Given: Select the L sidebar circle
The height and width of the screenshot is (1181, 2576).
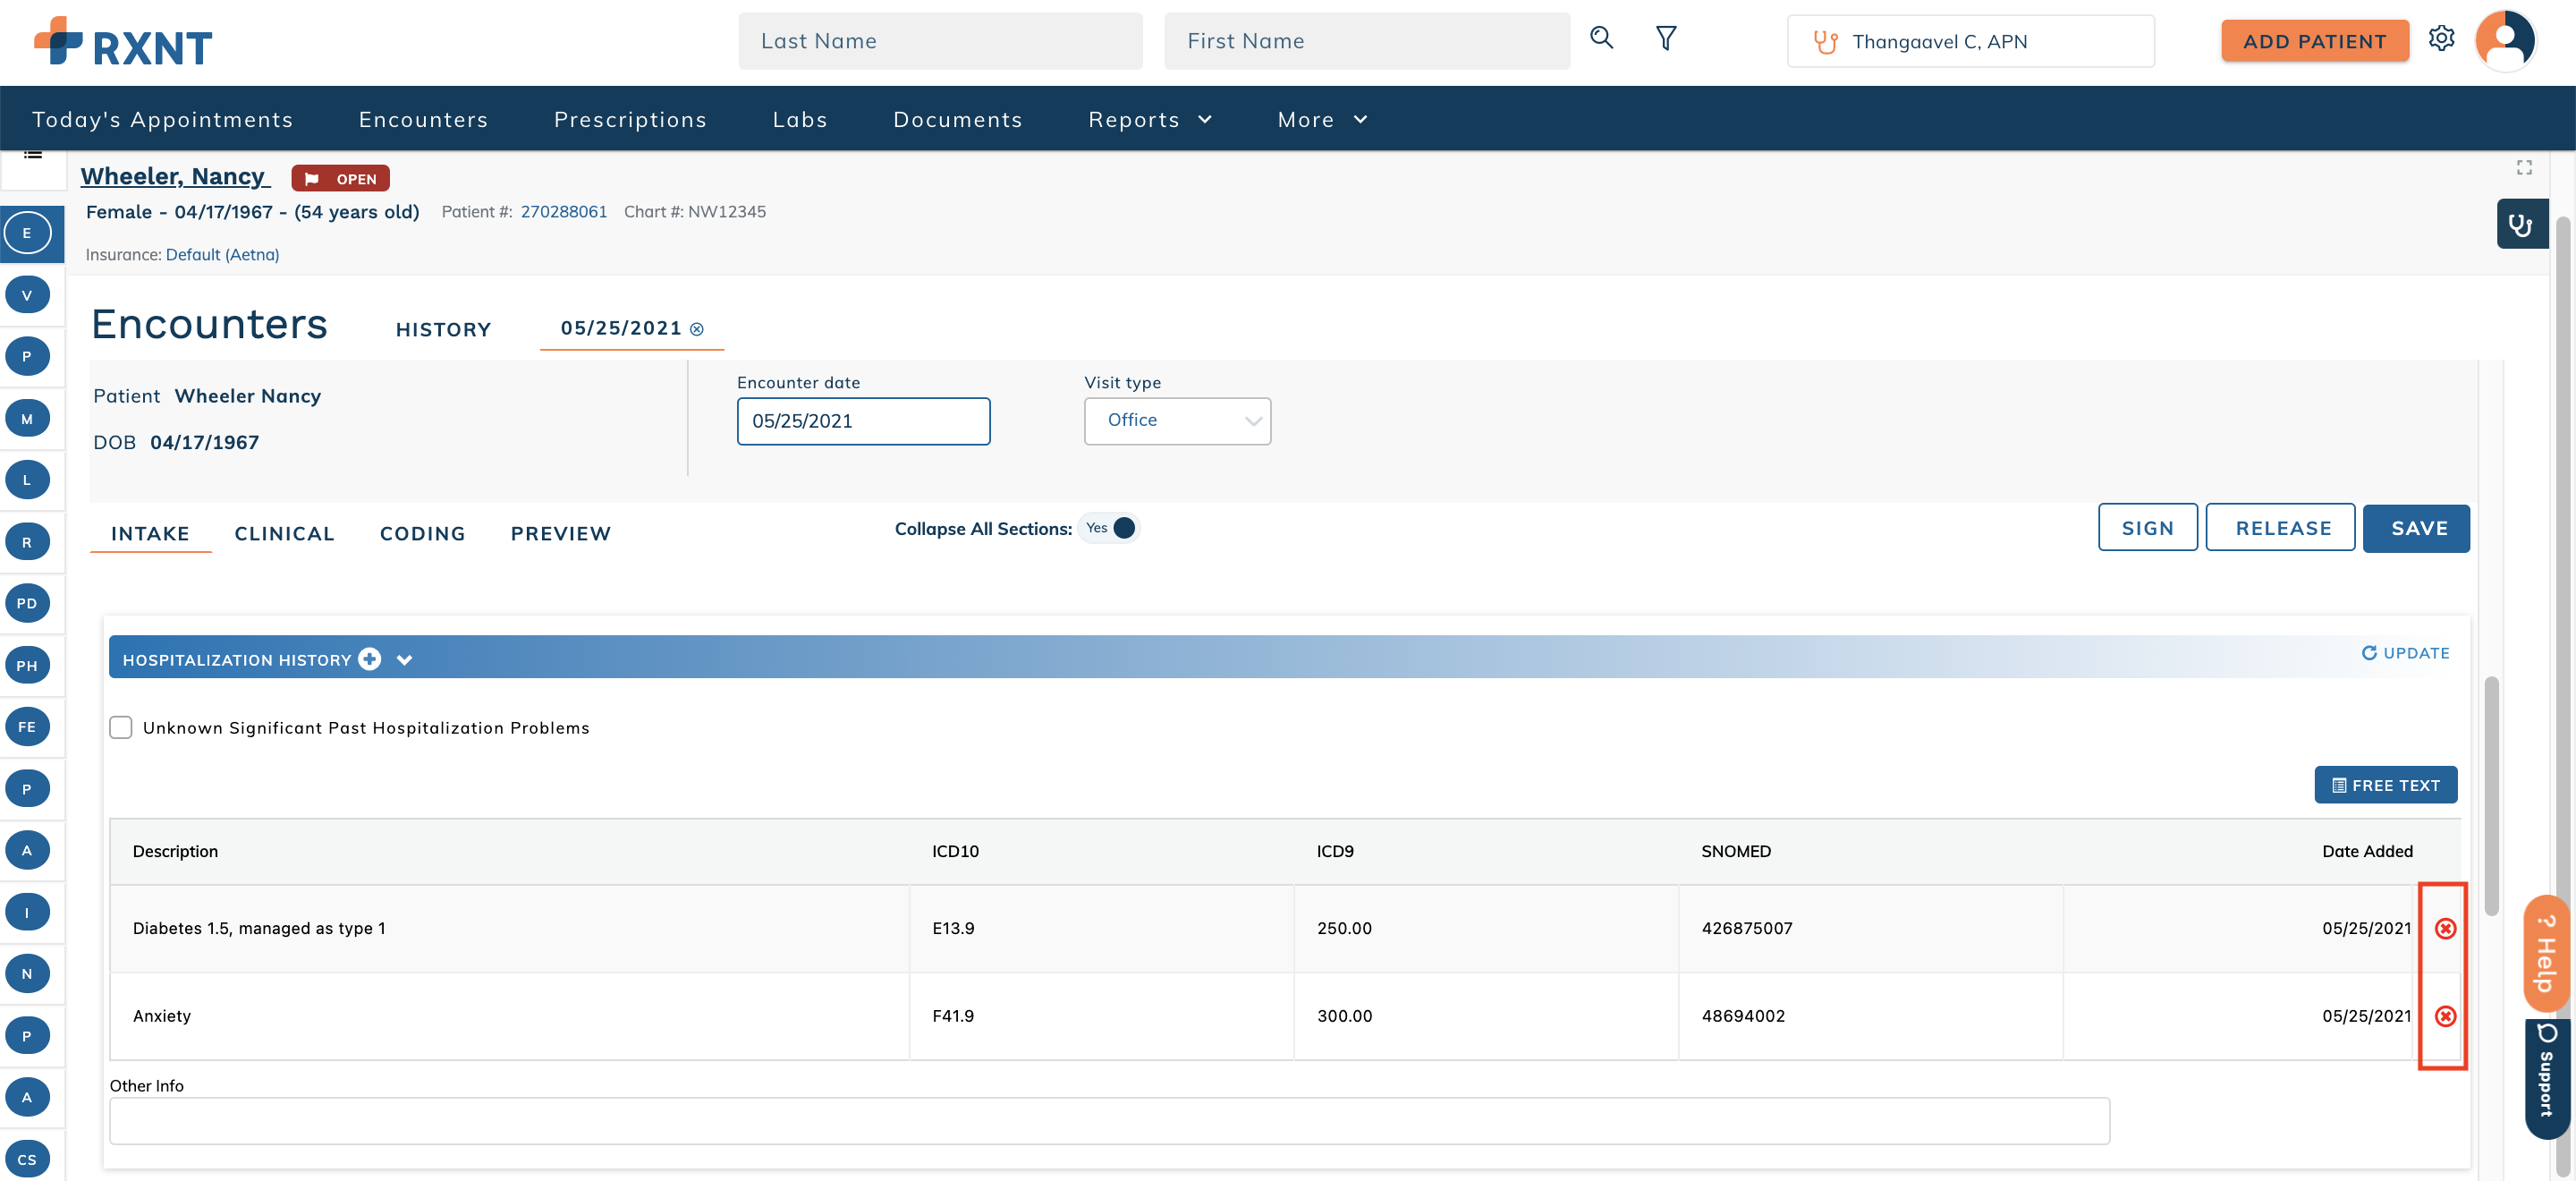Looking at the screenshot, I should coord(27,480).
